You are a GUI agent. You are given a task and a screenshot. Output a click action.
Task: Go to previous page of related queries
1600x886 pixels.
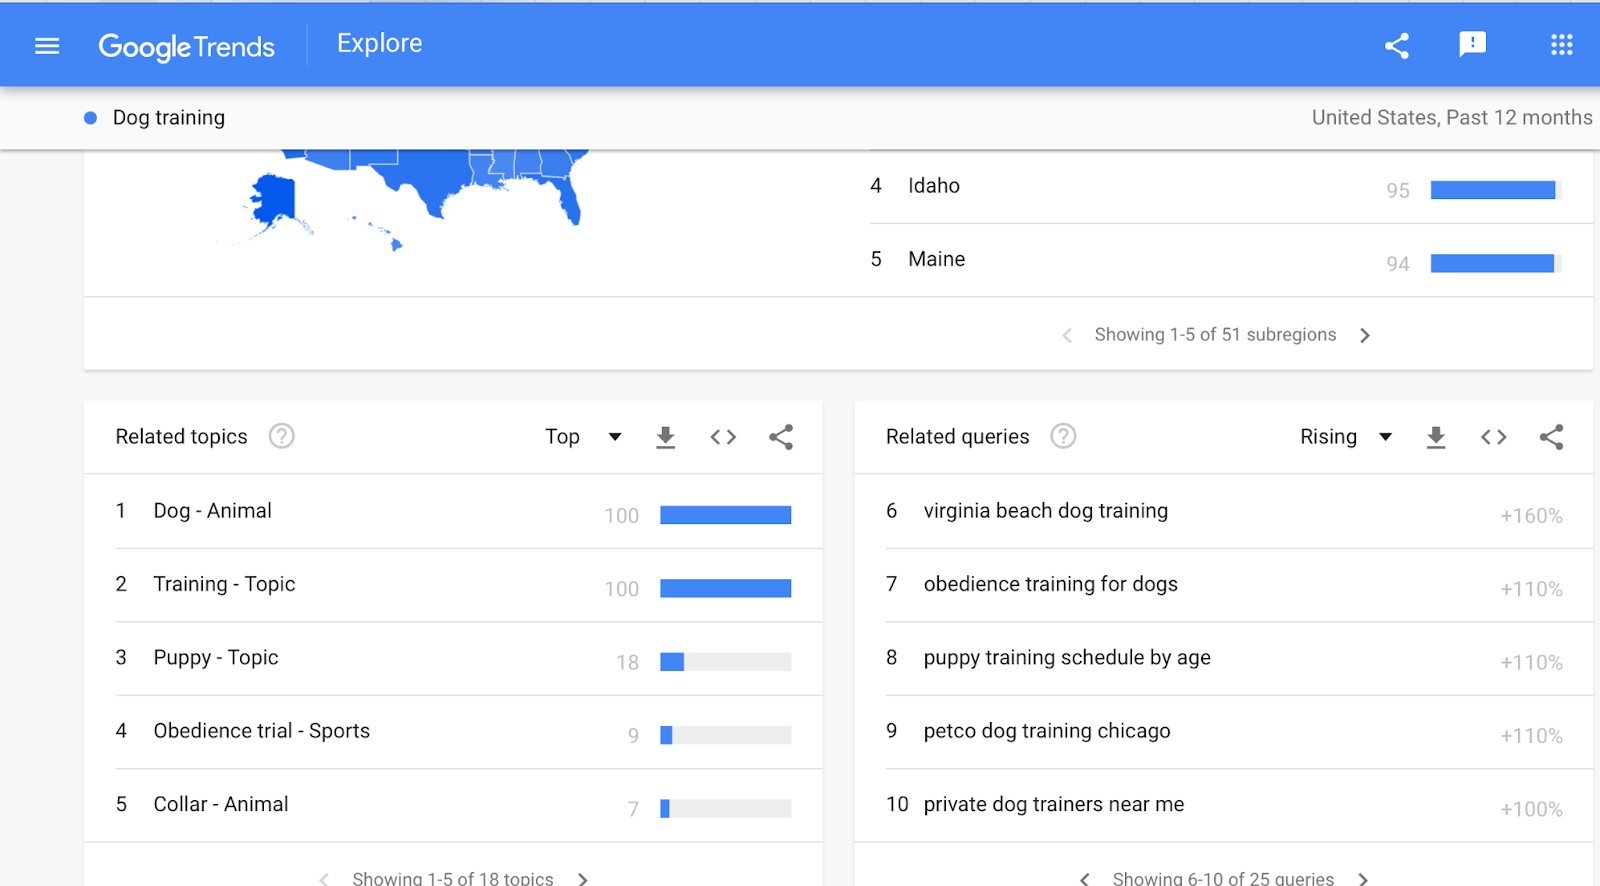click(x=1085, y=878)
